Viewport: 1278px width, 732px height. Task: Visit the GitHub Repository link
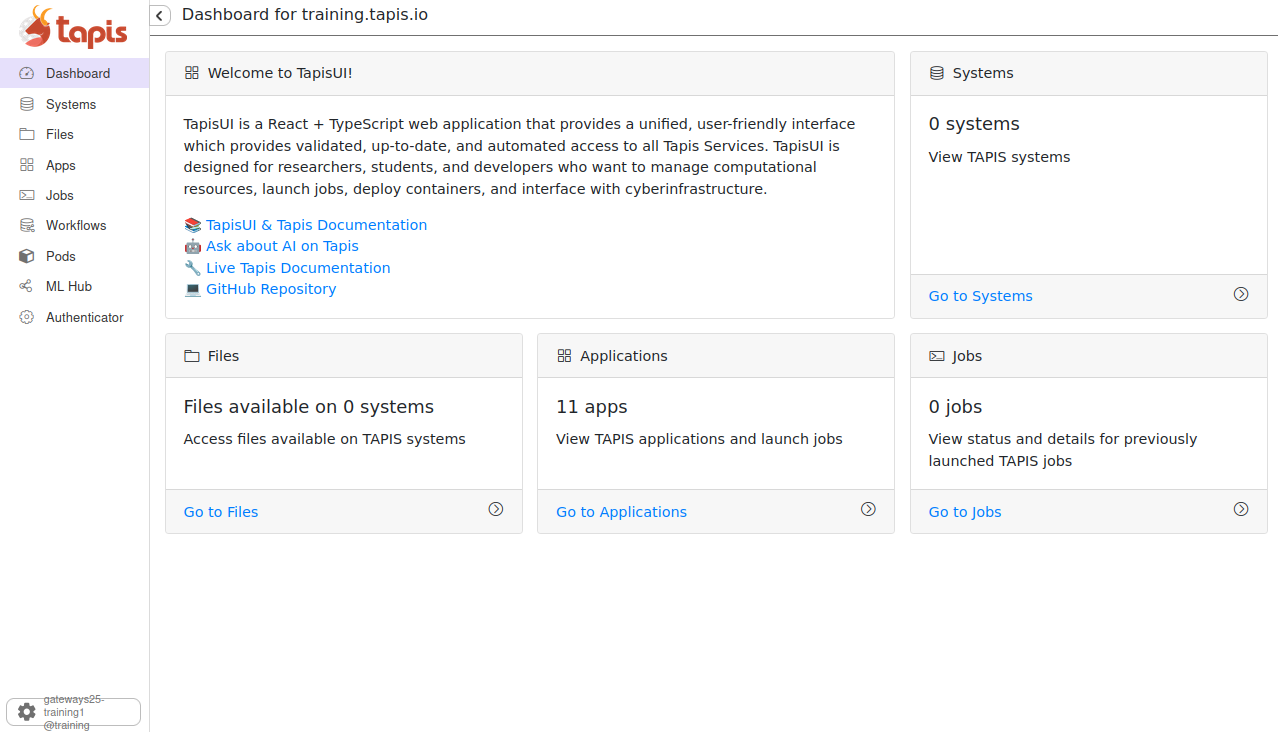(271, 289)
